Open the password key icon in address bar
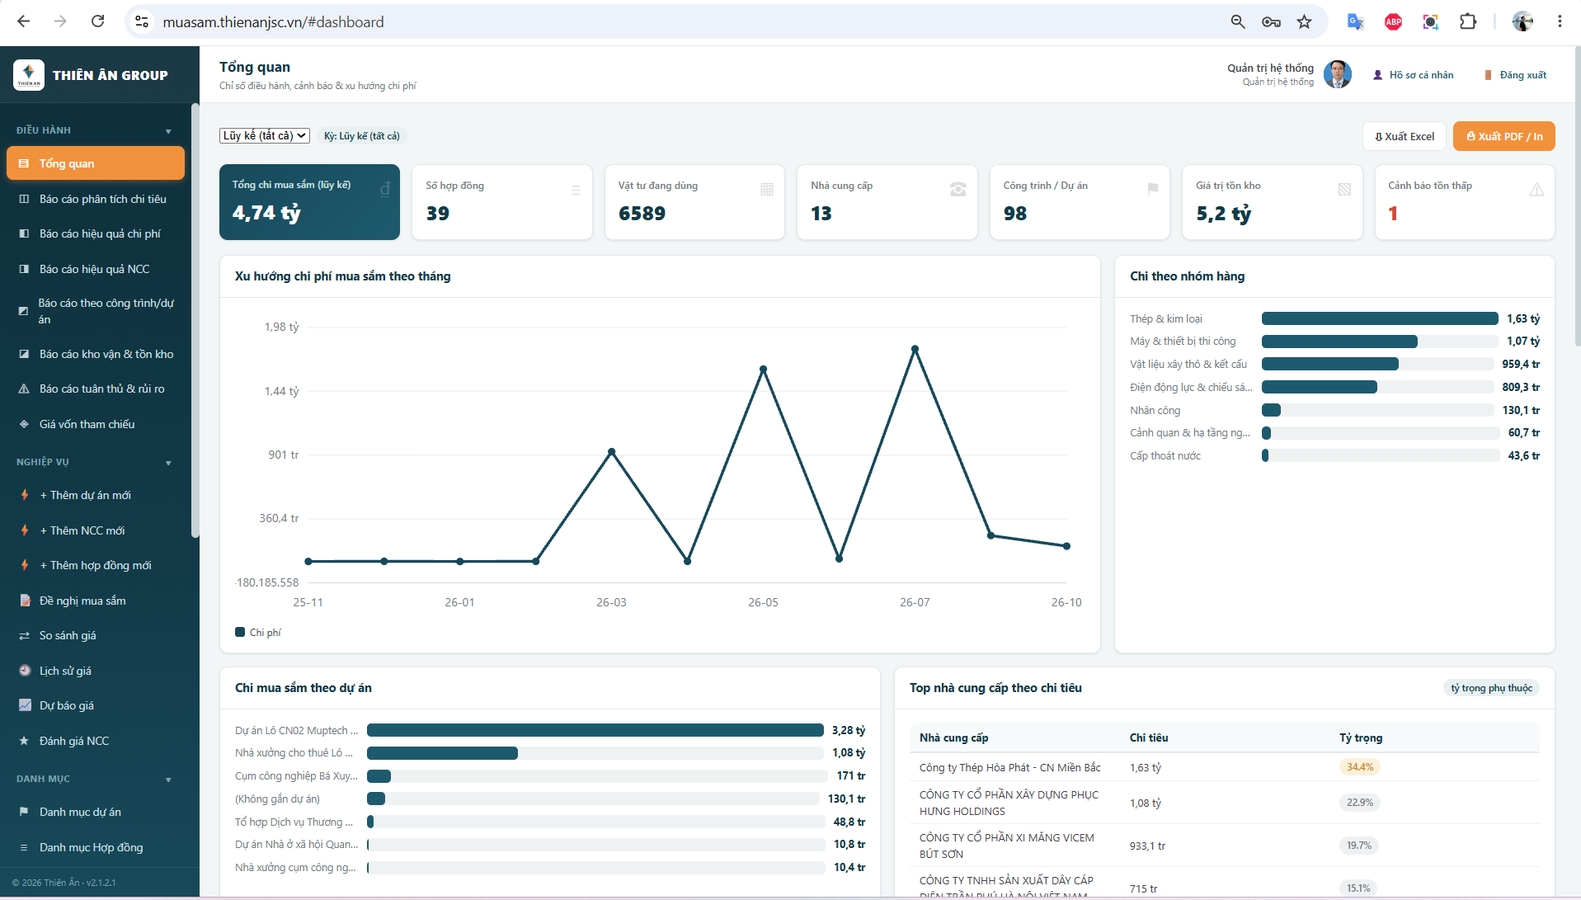 (x=1271, y=21)
